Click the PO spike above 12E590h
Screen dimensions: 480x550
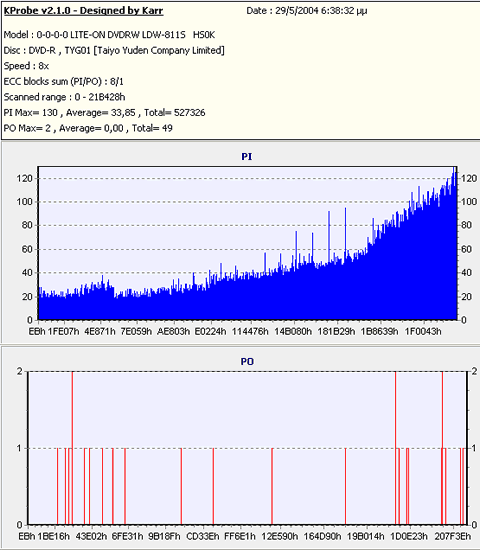tap(272, 487)
